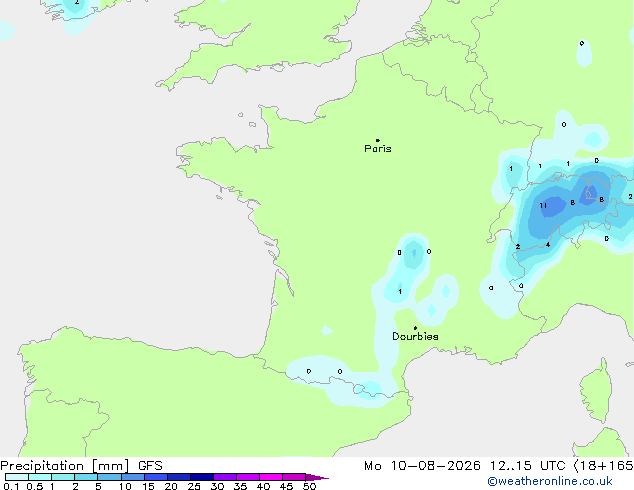
Task: Click legend tick label '0.1'
Action: tap(11, 486)
